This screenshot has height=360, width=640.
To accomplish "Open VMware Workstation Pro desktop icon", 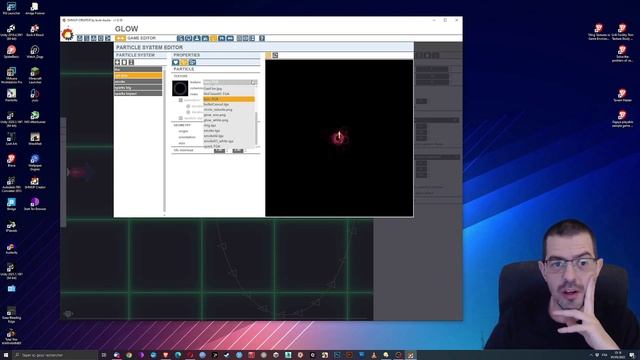I will [x=11, y=76].
